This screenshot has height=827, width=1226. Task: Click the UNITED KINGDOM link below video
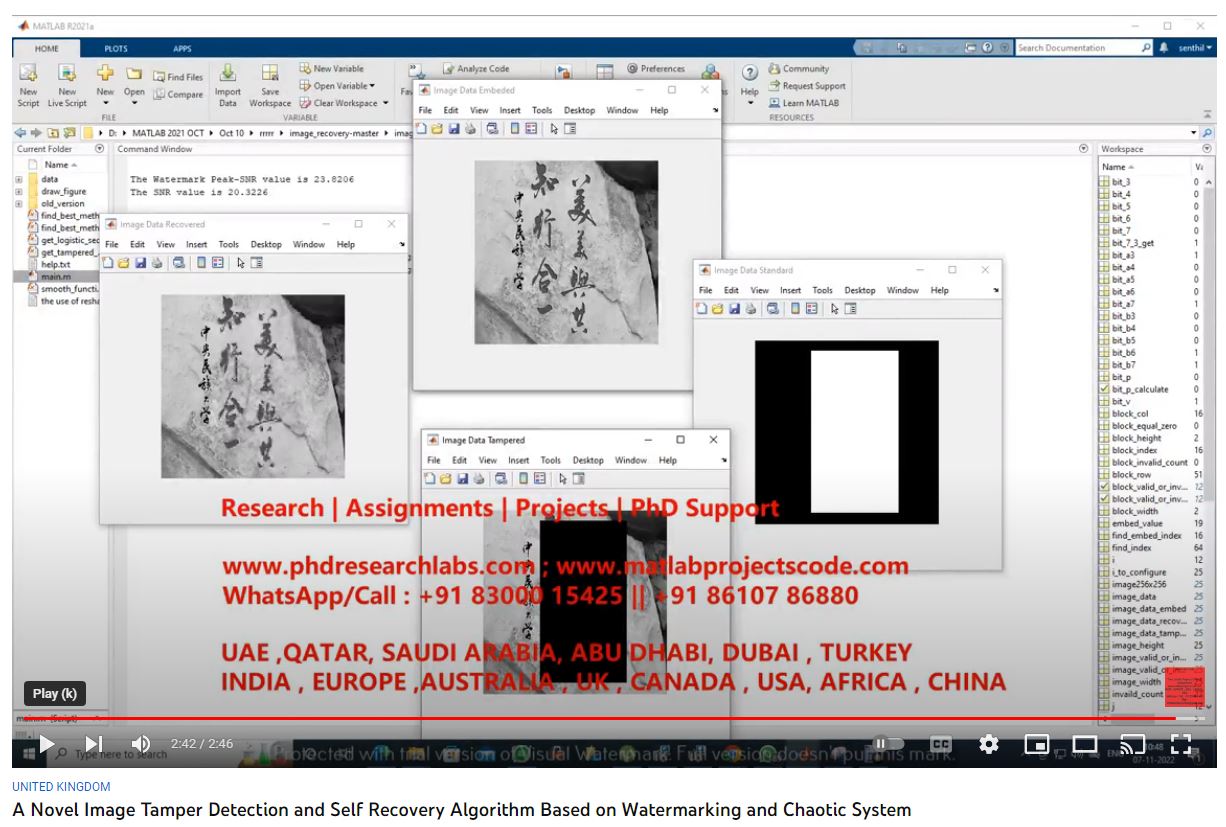click(61, 787)
